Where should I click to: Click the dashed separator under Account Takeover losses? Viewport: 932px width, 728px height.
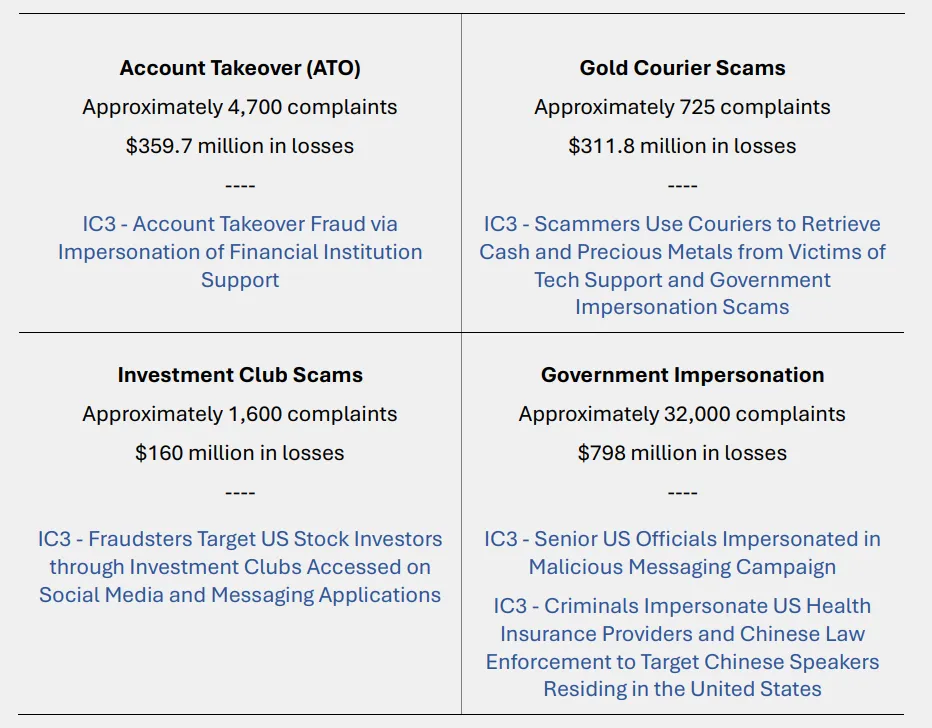[240, 186]
